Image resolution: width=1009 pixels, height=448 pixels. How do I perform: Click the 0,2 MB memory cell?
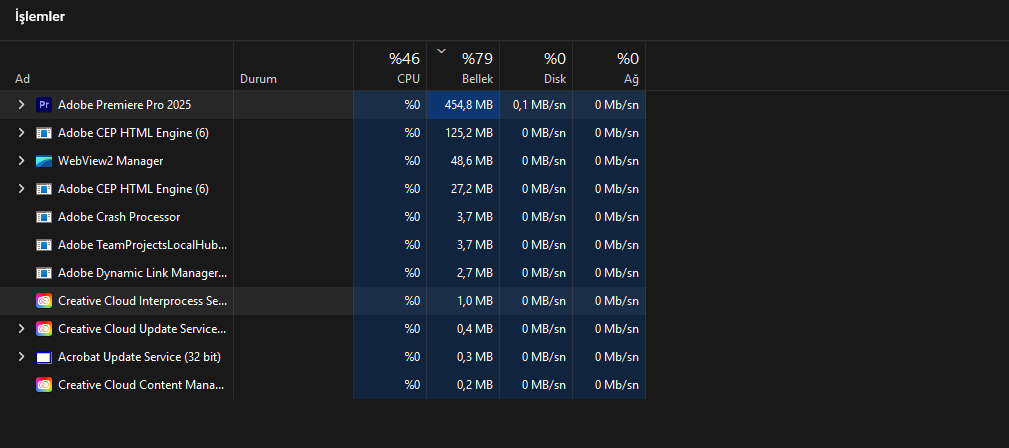(463, 385)
